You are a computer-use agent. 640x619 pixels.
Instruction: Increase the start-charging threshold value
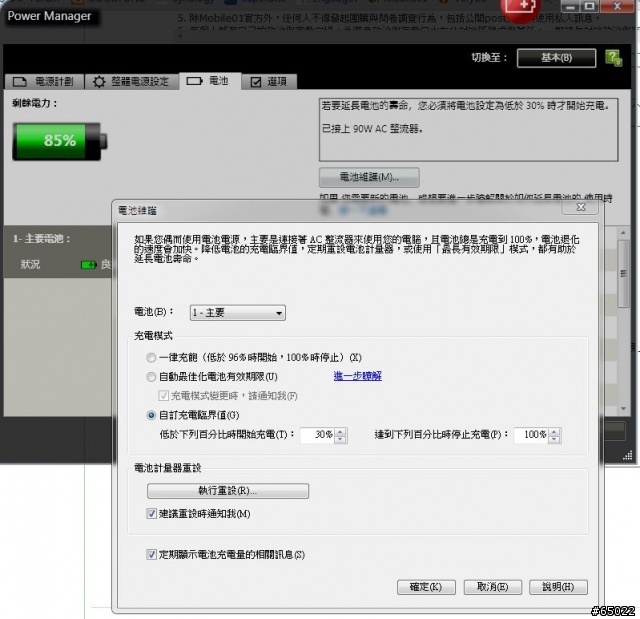point(340,431)
